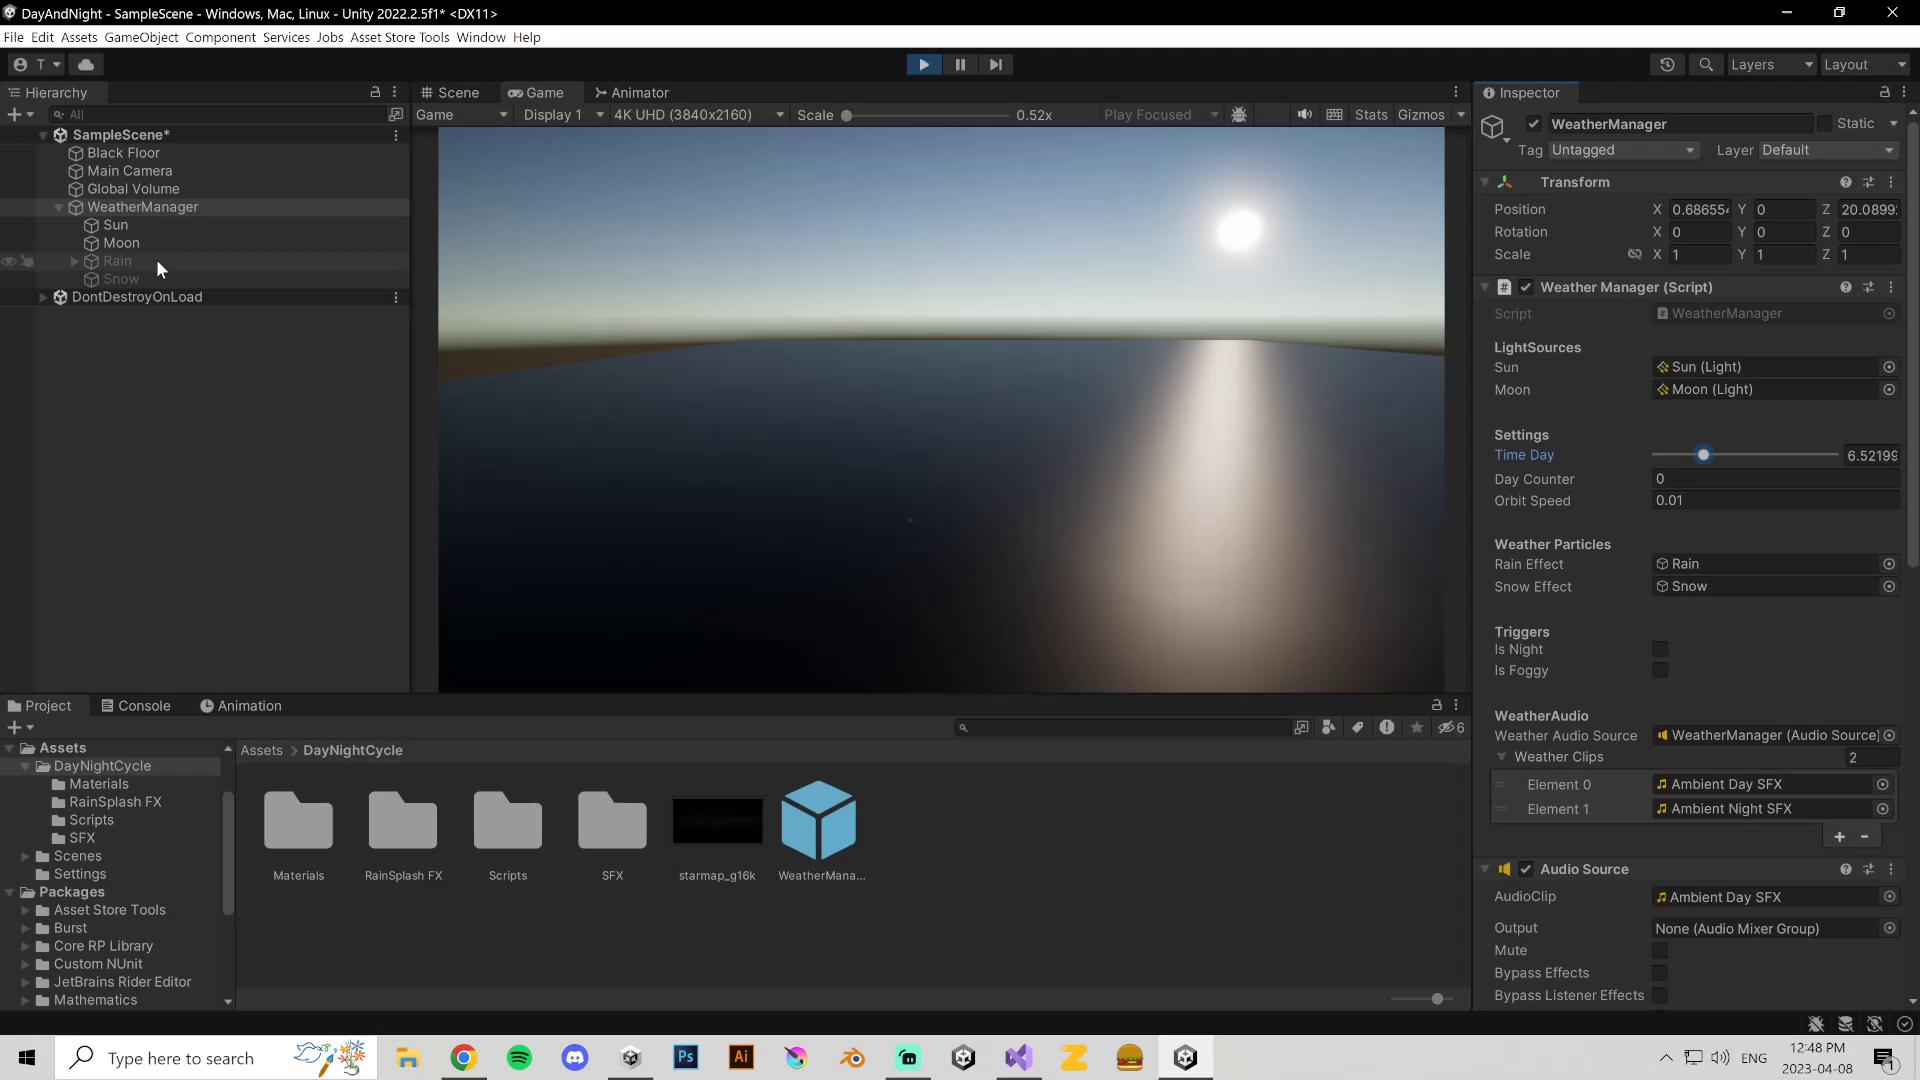Image resolution: width=1920 pixels, height=1080 pixels.
Task: Disable the Audio Source component checkbox
Action: [1526, 869]
